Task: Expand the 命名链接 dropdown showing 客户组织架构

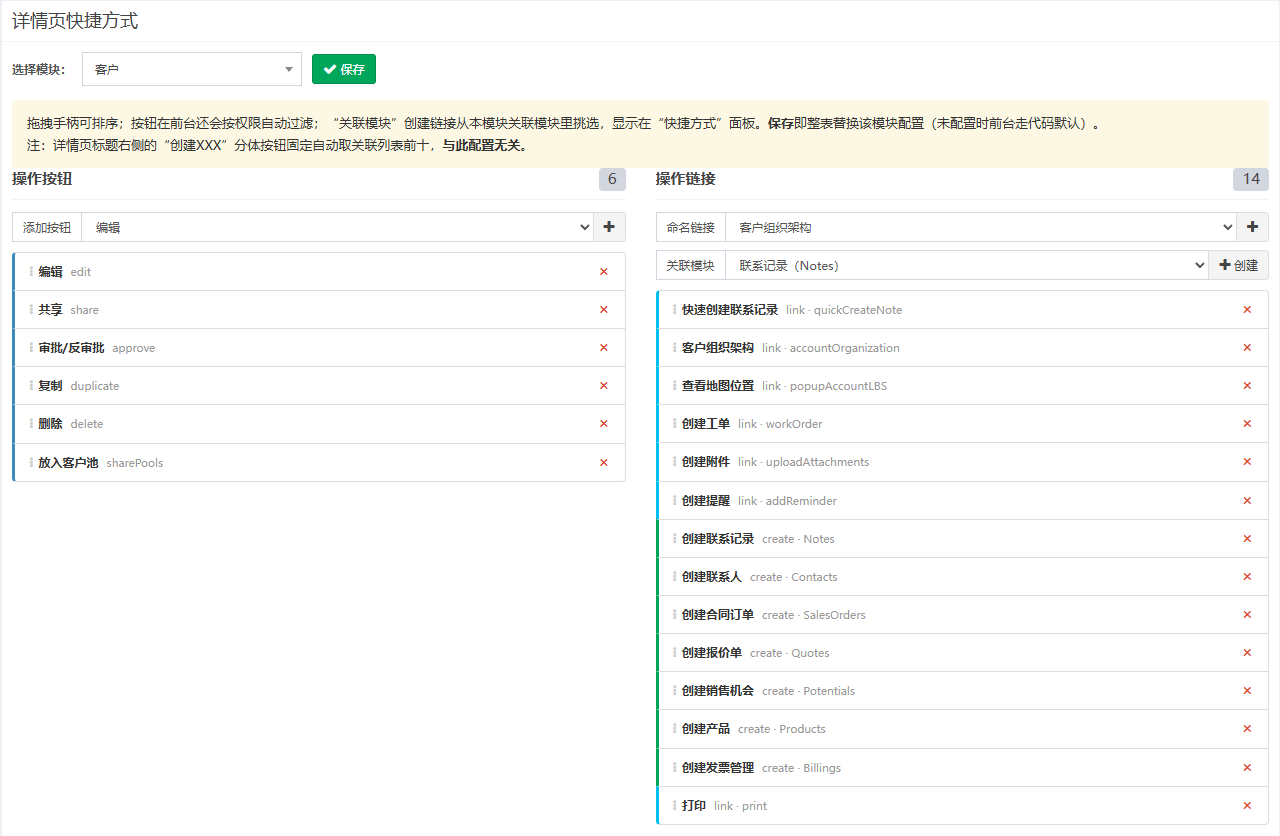Action: [x=981, y=227]
